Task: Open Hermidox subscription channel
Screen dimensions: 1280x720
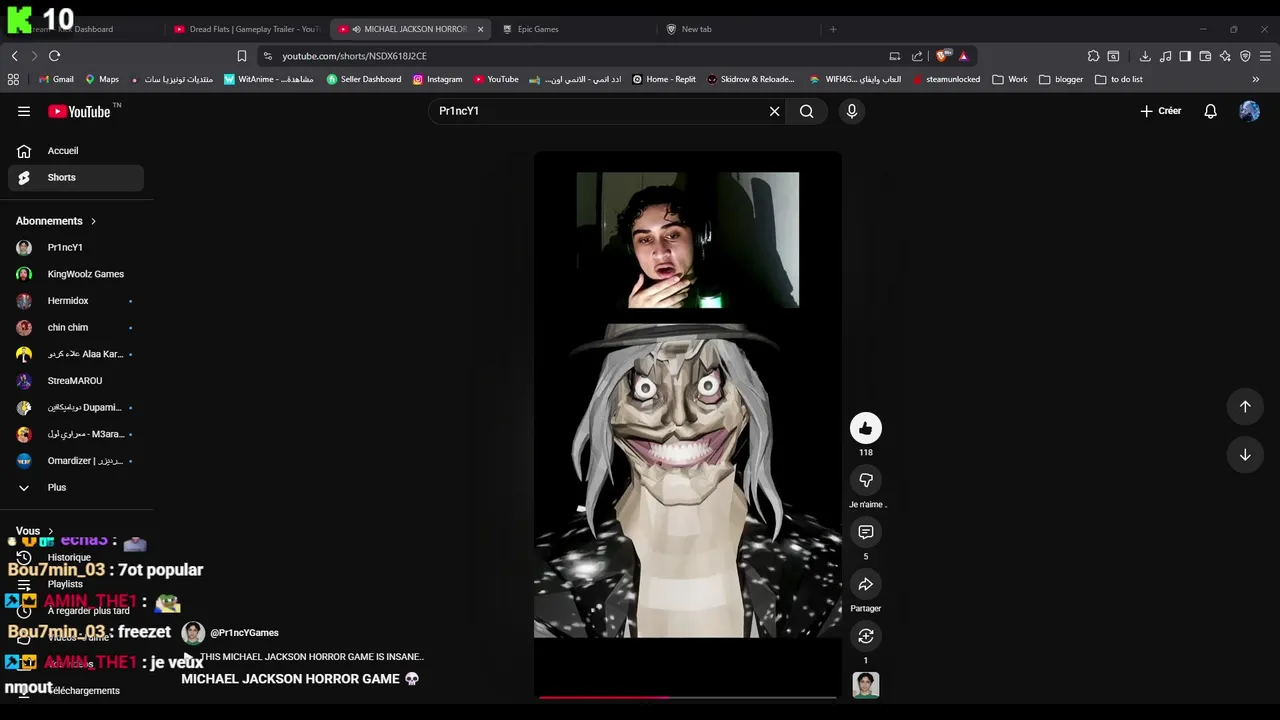Action: point(76,301)
